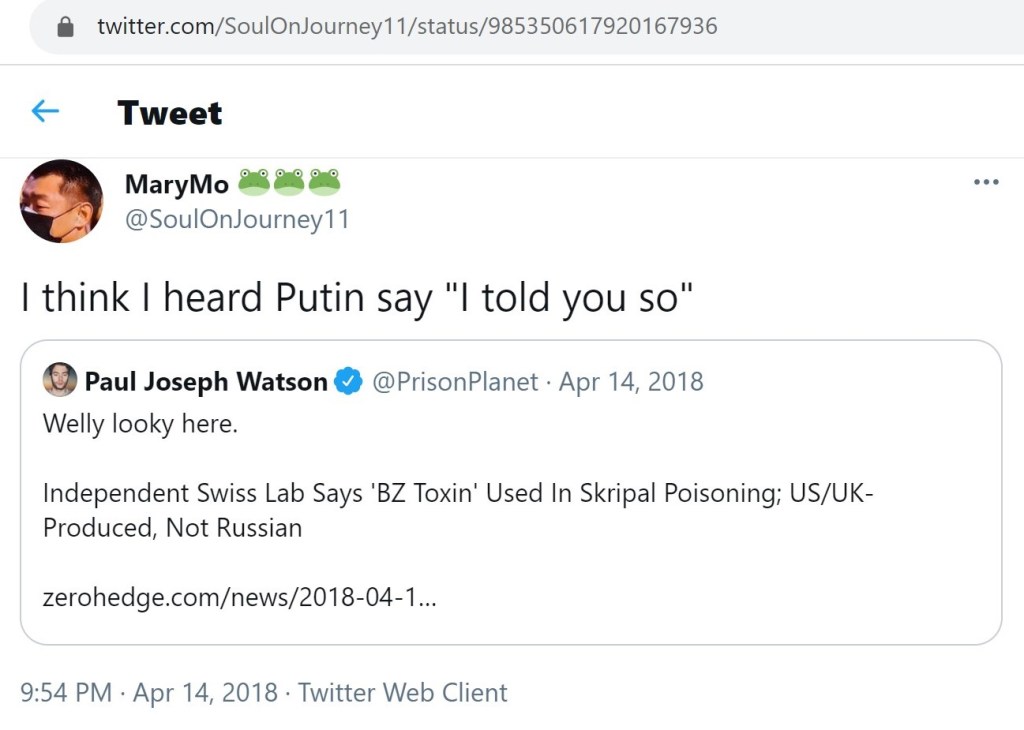
Task: Click the "Tweet" page header title
Action: tap(169, 113)
